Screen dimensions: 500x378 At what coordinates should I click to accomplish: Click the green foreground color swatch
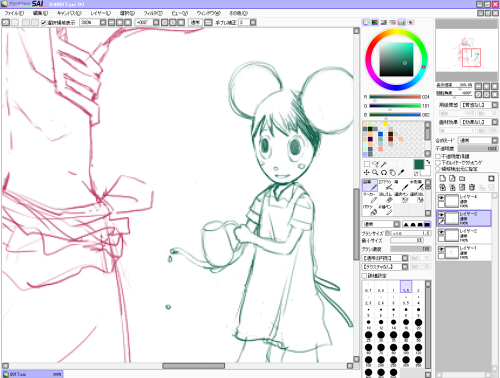(x=419, y=164)
